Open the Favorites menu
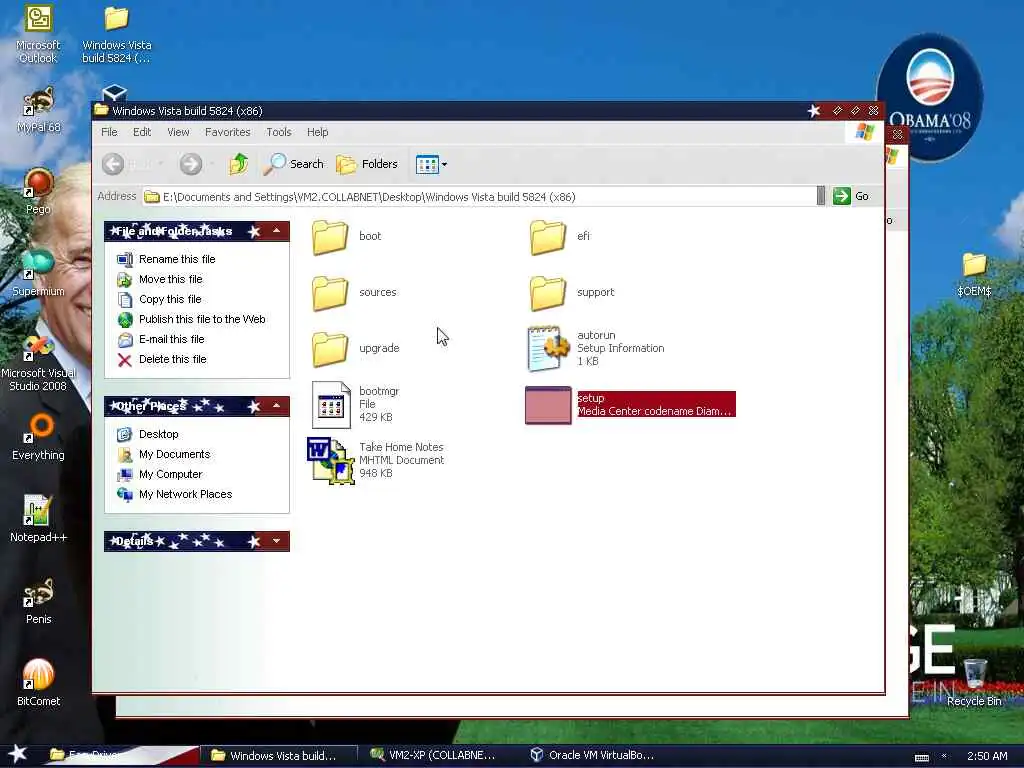Screen dimensions: 1024x768 coord(227,132)
